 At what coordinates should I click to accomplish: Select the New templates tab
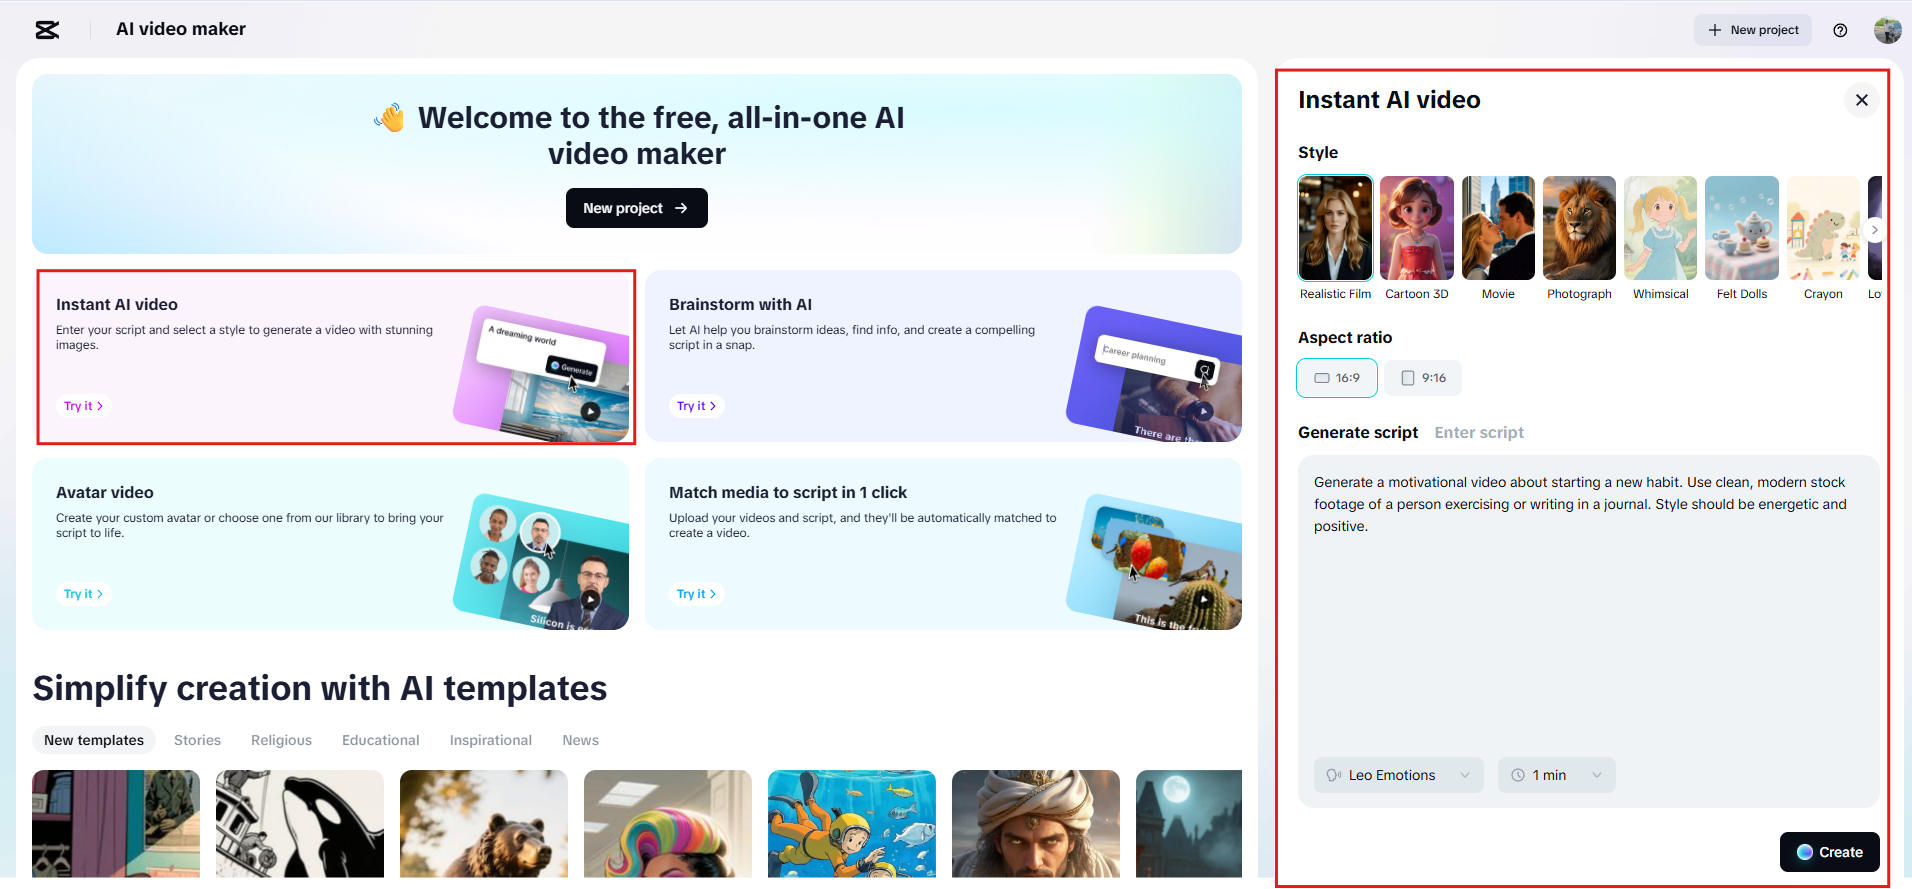(94, 740)
